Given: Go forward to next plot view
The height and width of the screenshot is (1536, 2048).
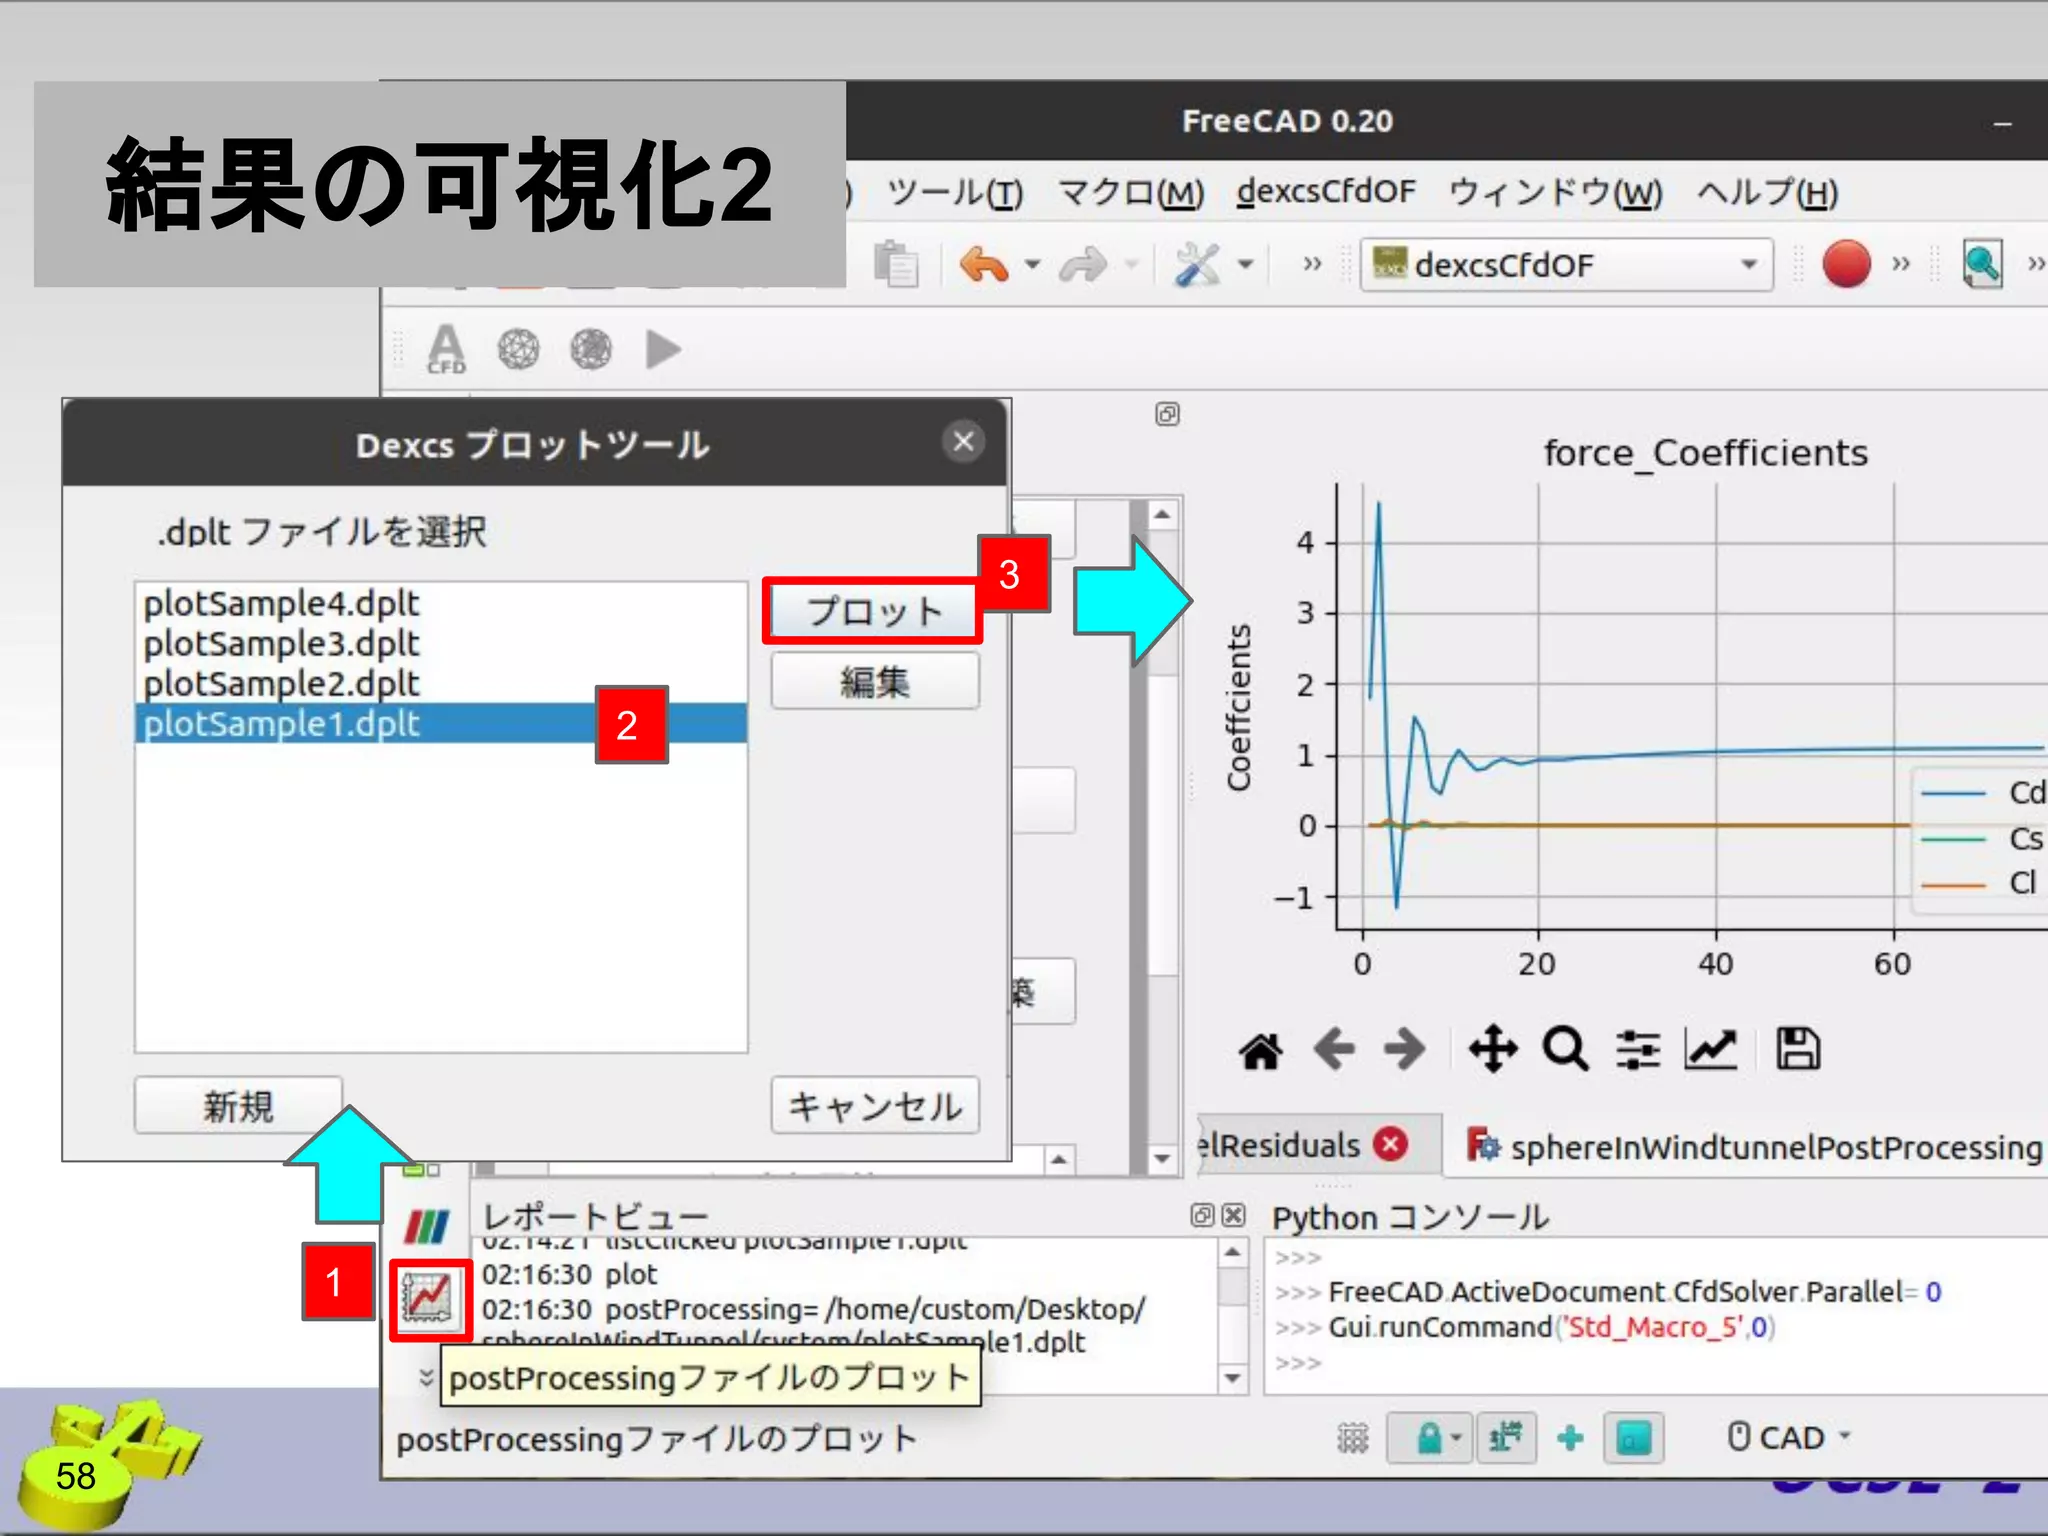Looking at the screenshot, I should [1405, 1050].
